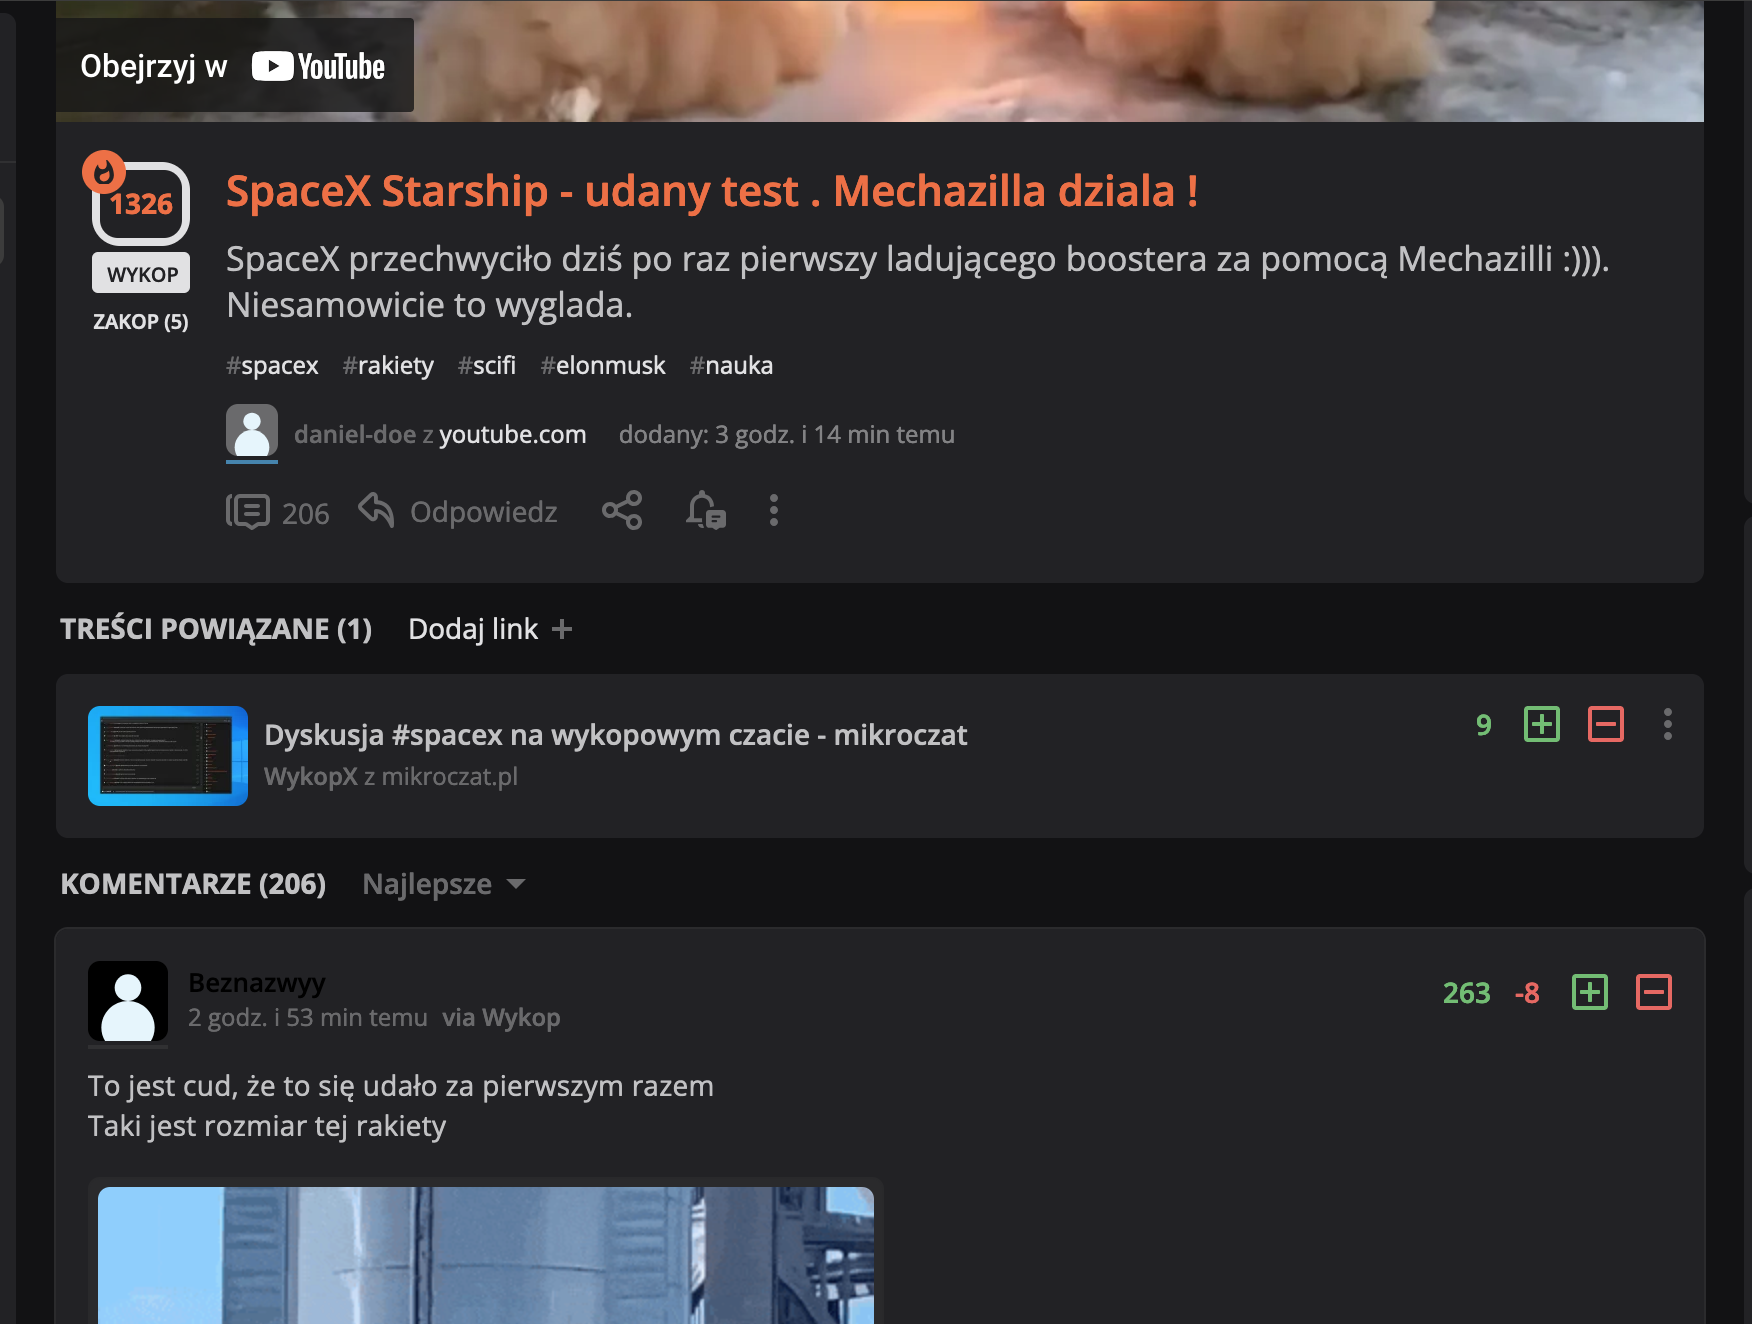The image size is (1752, 1324).
Task: Upvote Beznazwyy's comment with the green plus
Action: tap(1590, 992)
